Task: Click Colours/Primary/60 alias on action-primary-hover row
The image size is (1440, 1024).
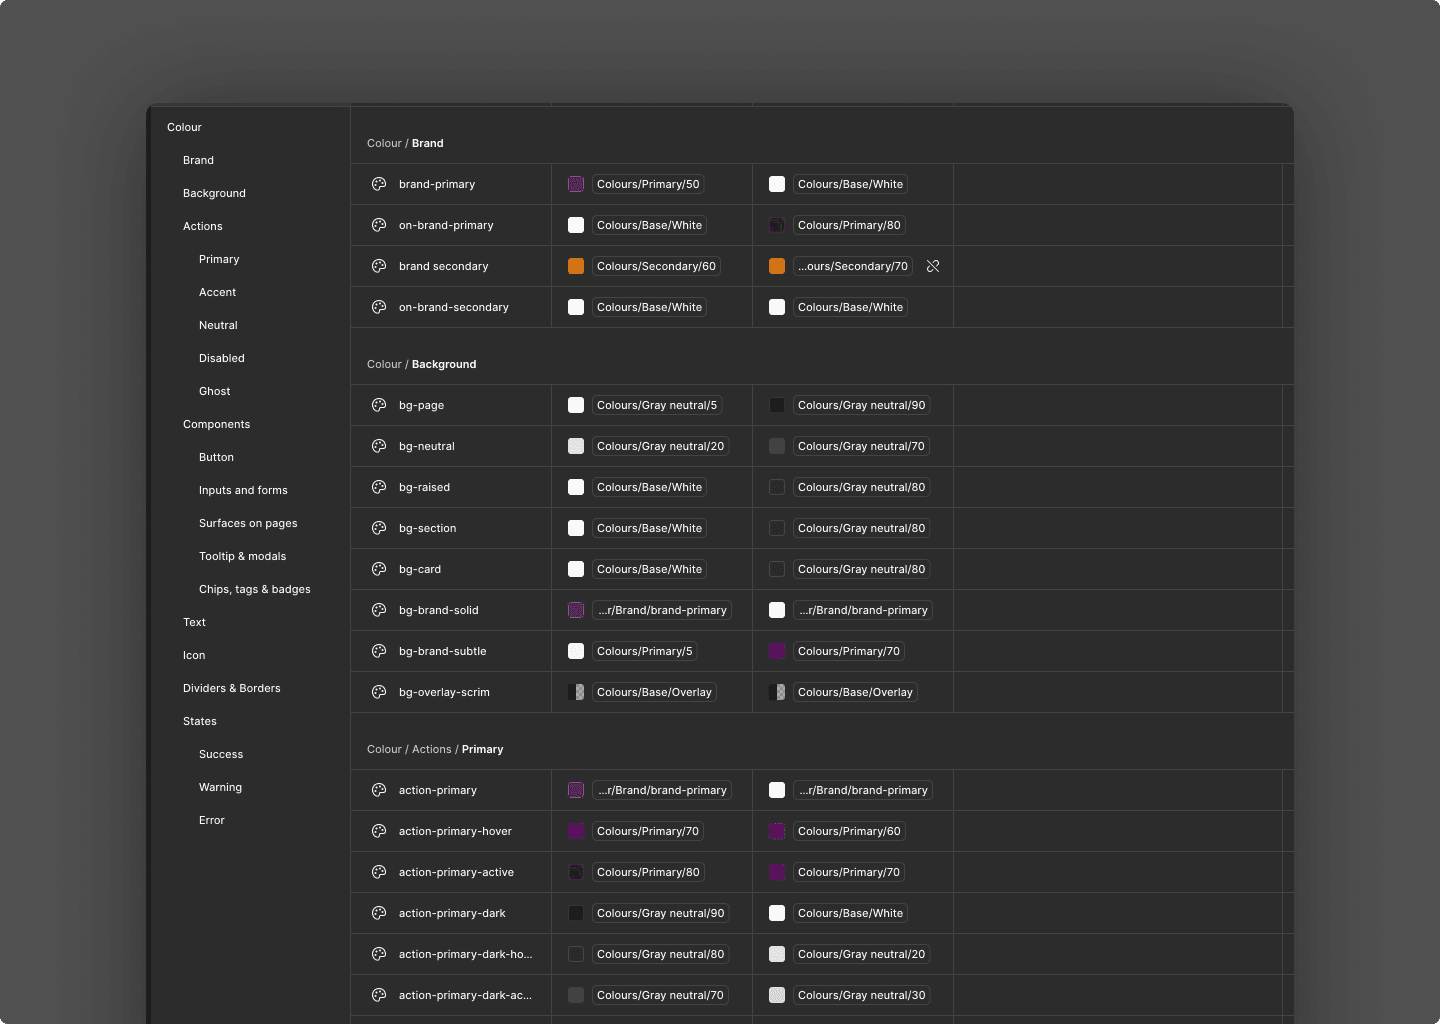Action: tap(849, 831)
